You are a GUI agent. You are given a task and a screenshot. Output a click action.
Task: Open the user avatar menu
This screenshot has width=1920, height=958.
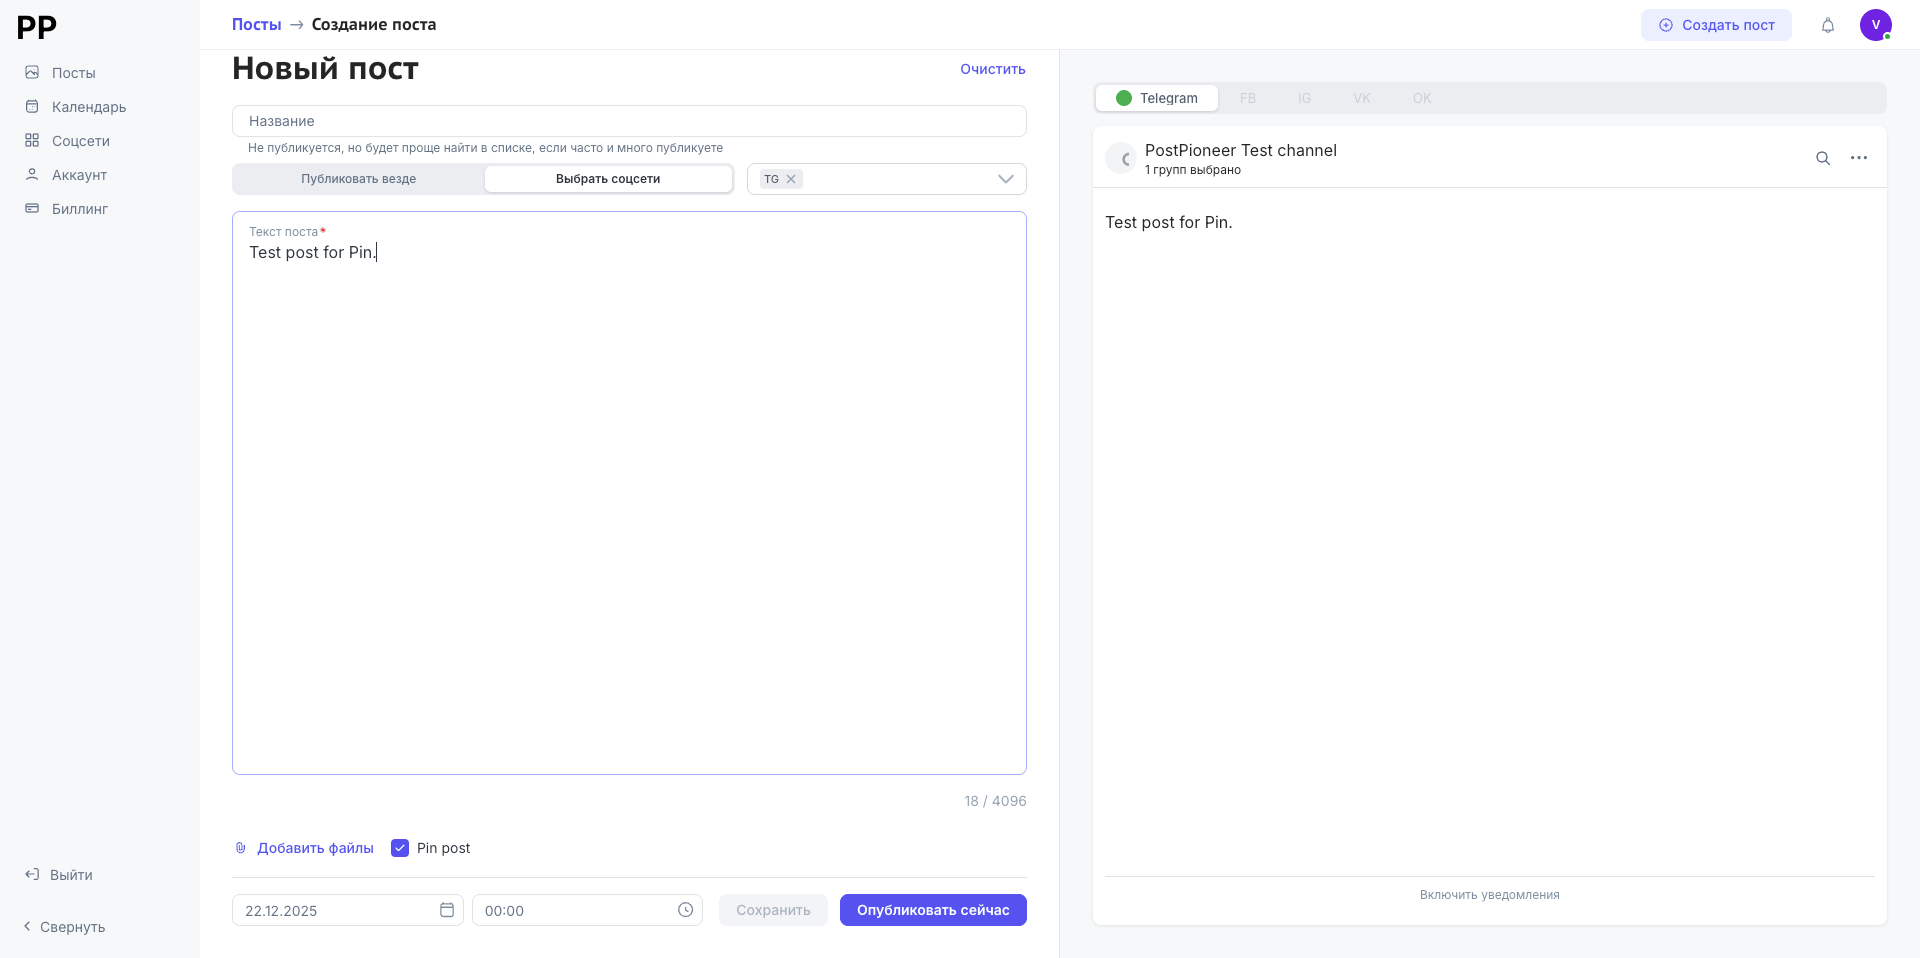click(1875, 25)
